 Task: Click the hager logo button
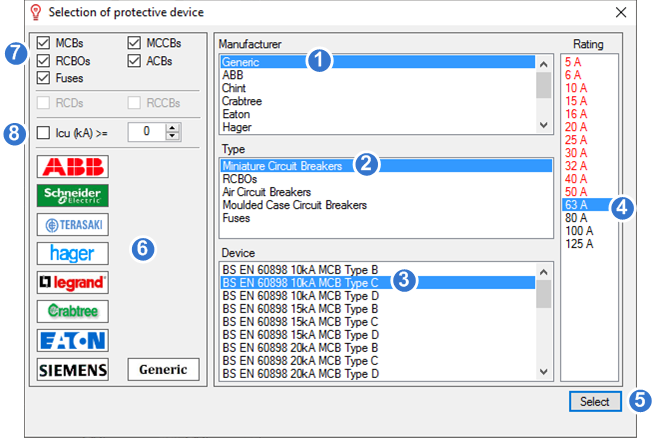pos(73,253)
